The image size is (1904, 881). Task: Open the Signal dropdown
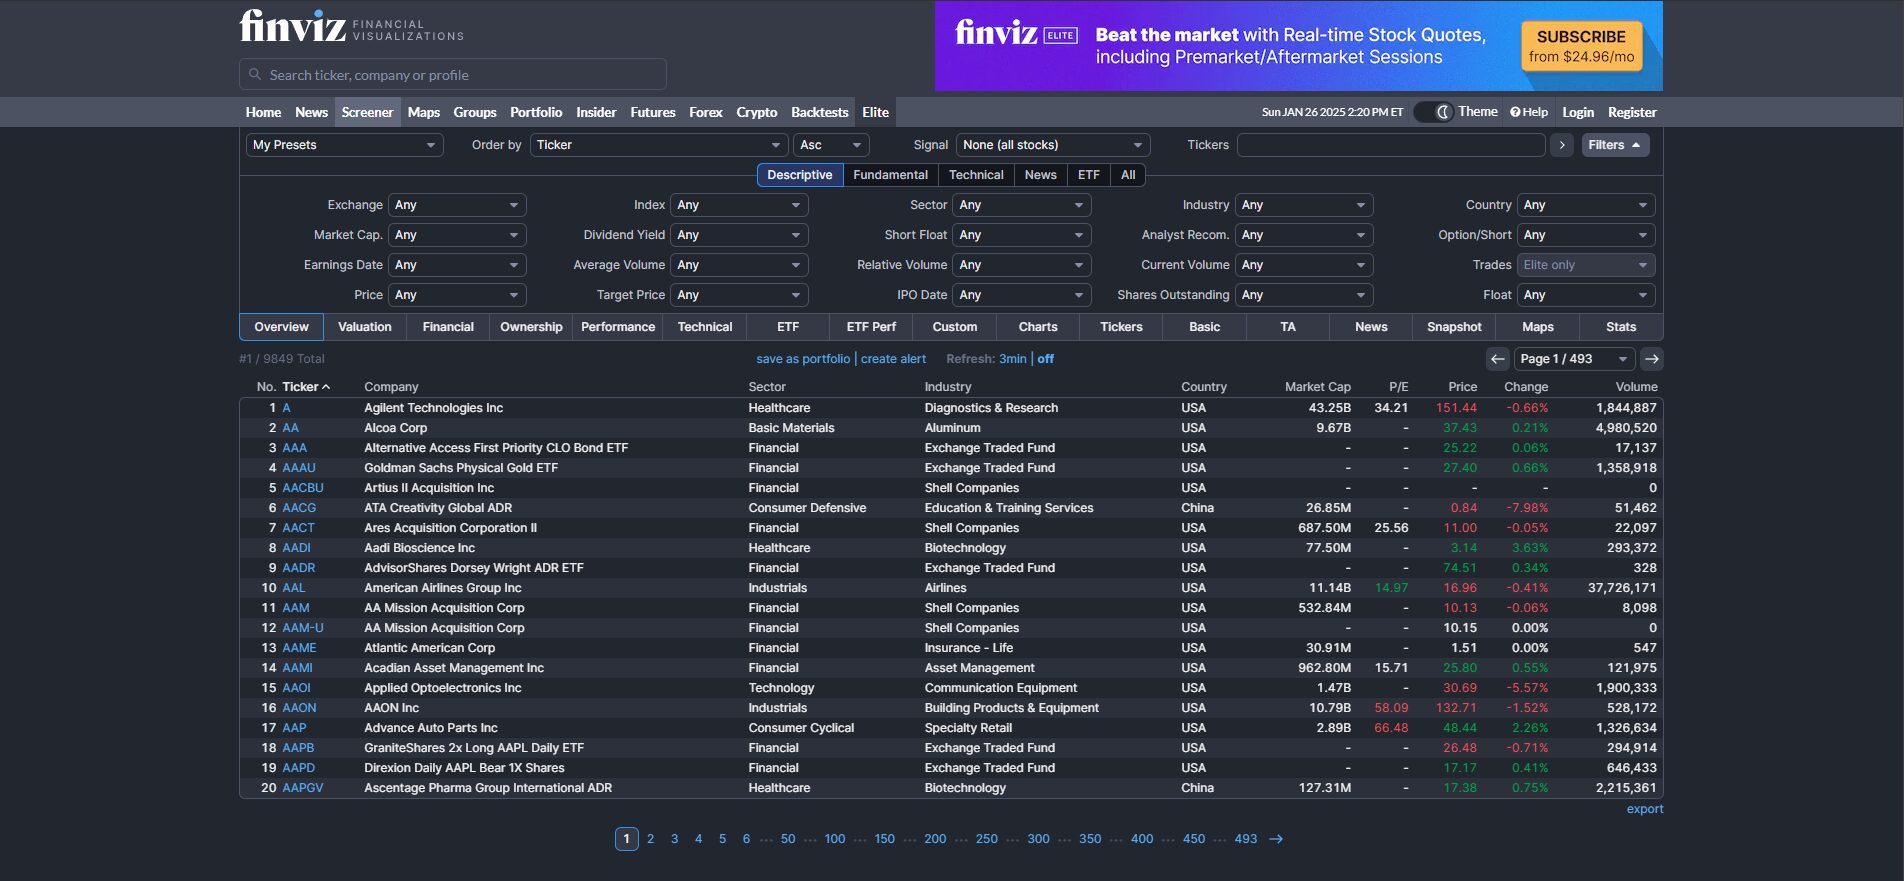tap(1053, 145)
